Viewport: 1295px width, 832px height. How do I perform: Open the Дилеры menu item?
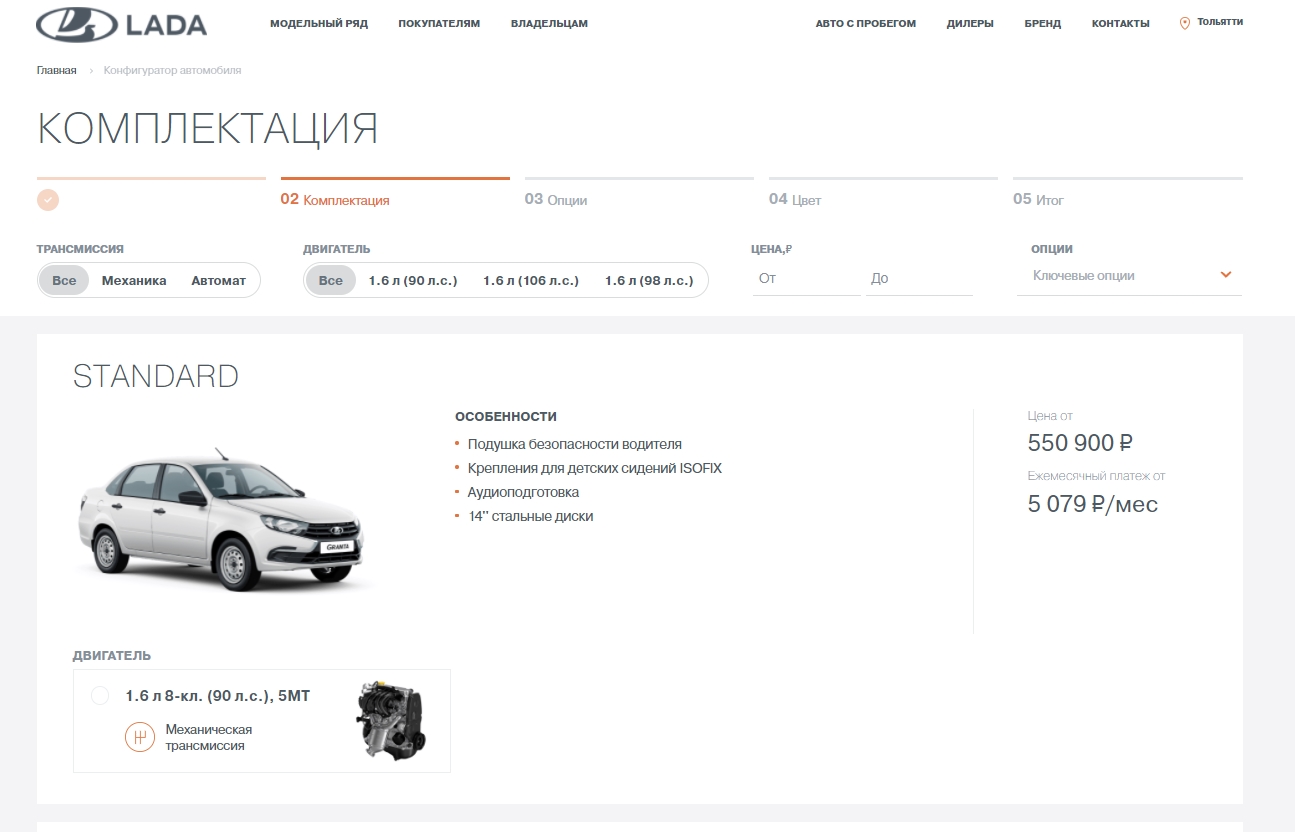[970, 23]
